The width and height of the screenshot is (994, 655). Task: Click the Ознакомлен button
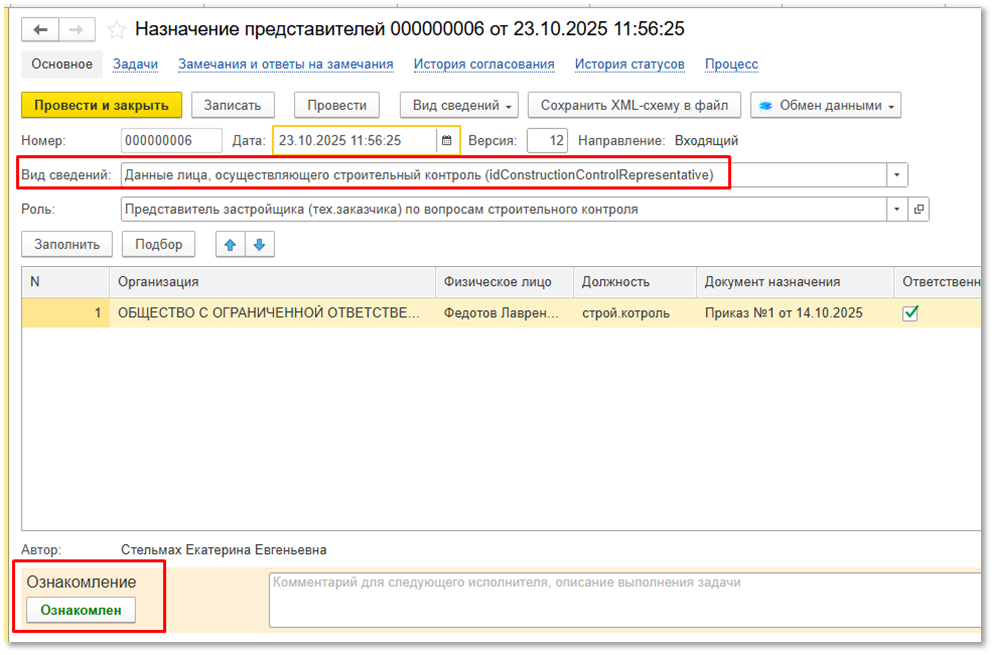click(81, 610)
